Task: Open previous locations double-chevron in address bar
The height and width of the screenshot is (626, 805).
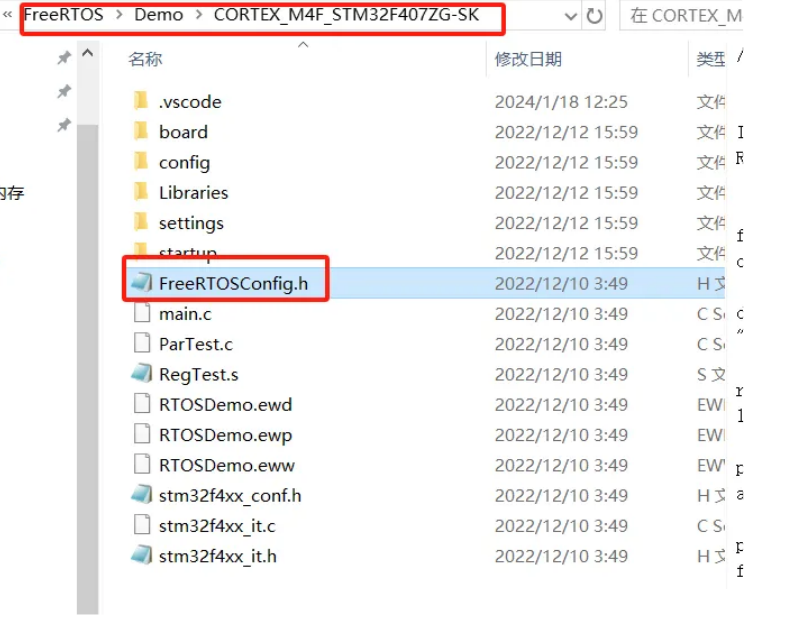Action: point(8,15)
